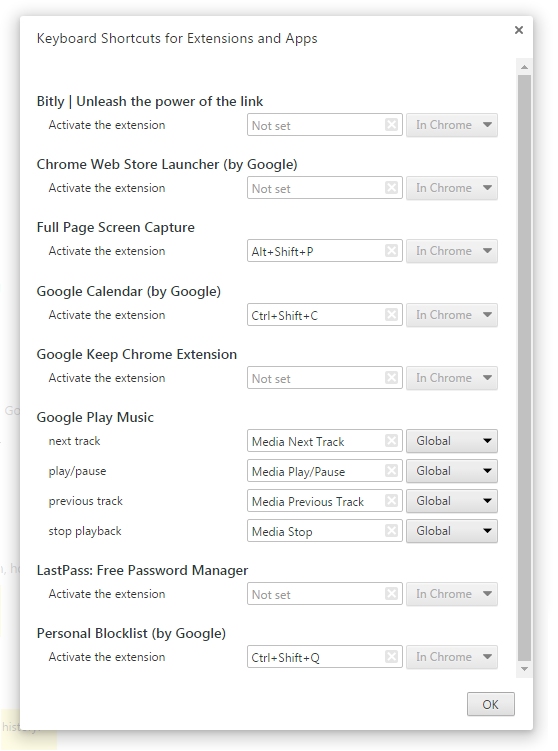Clear the Bitly shortcut with the X icon

point(391,125)
